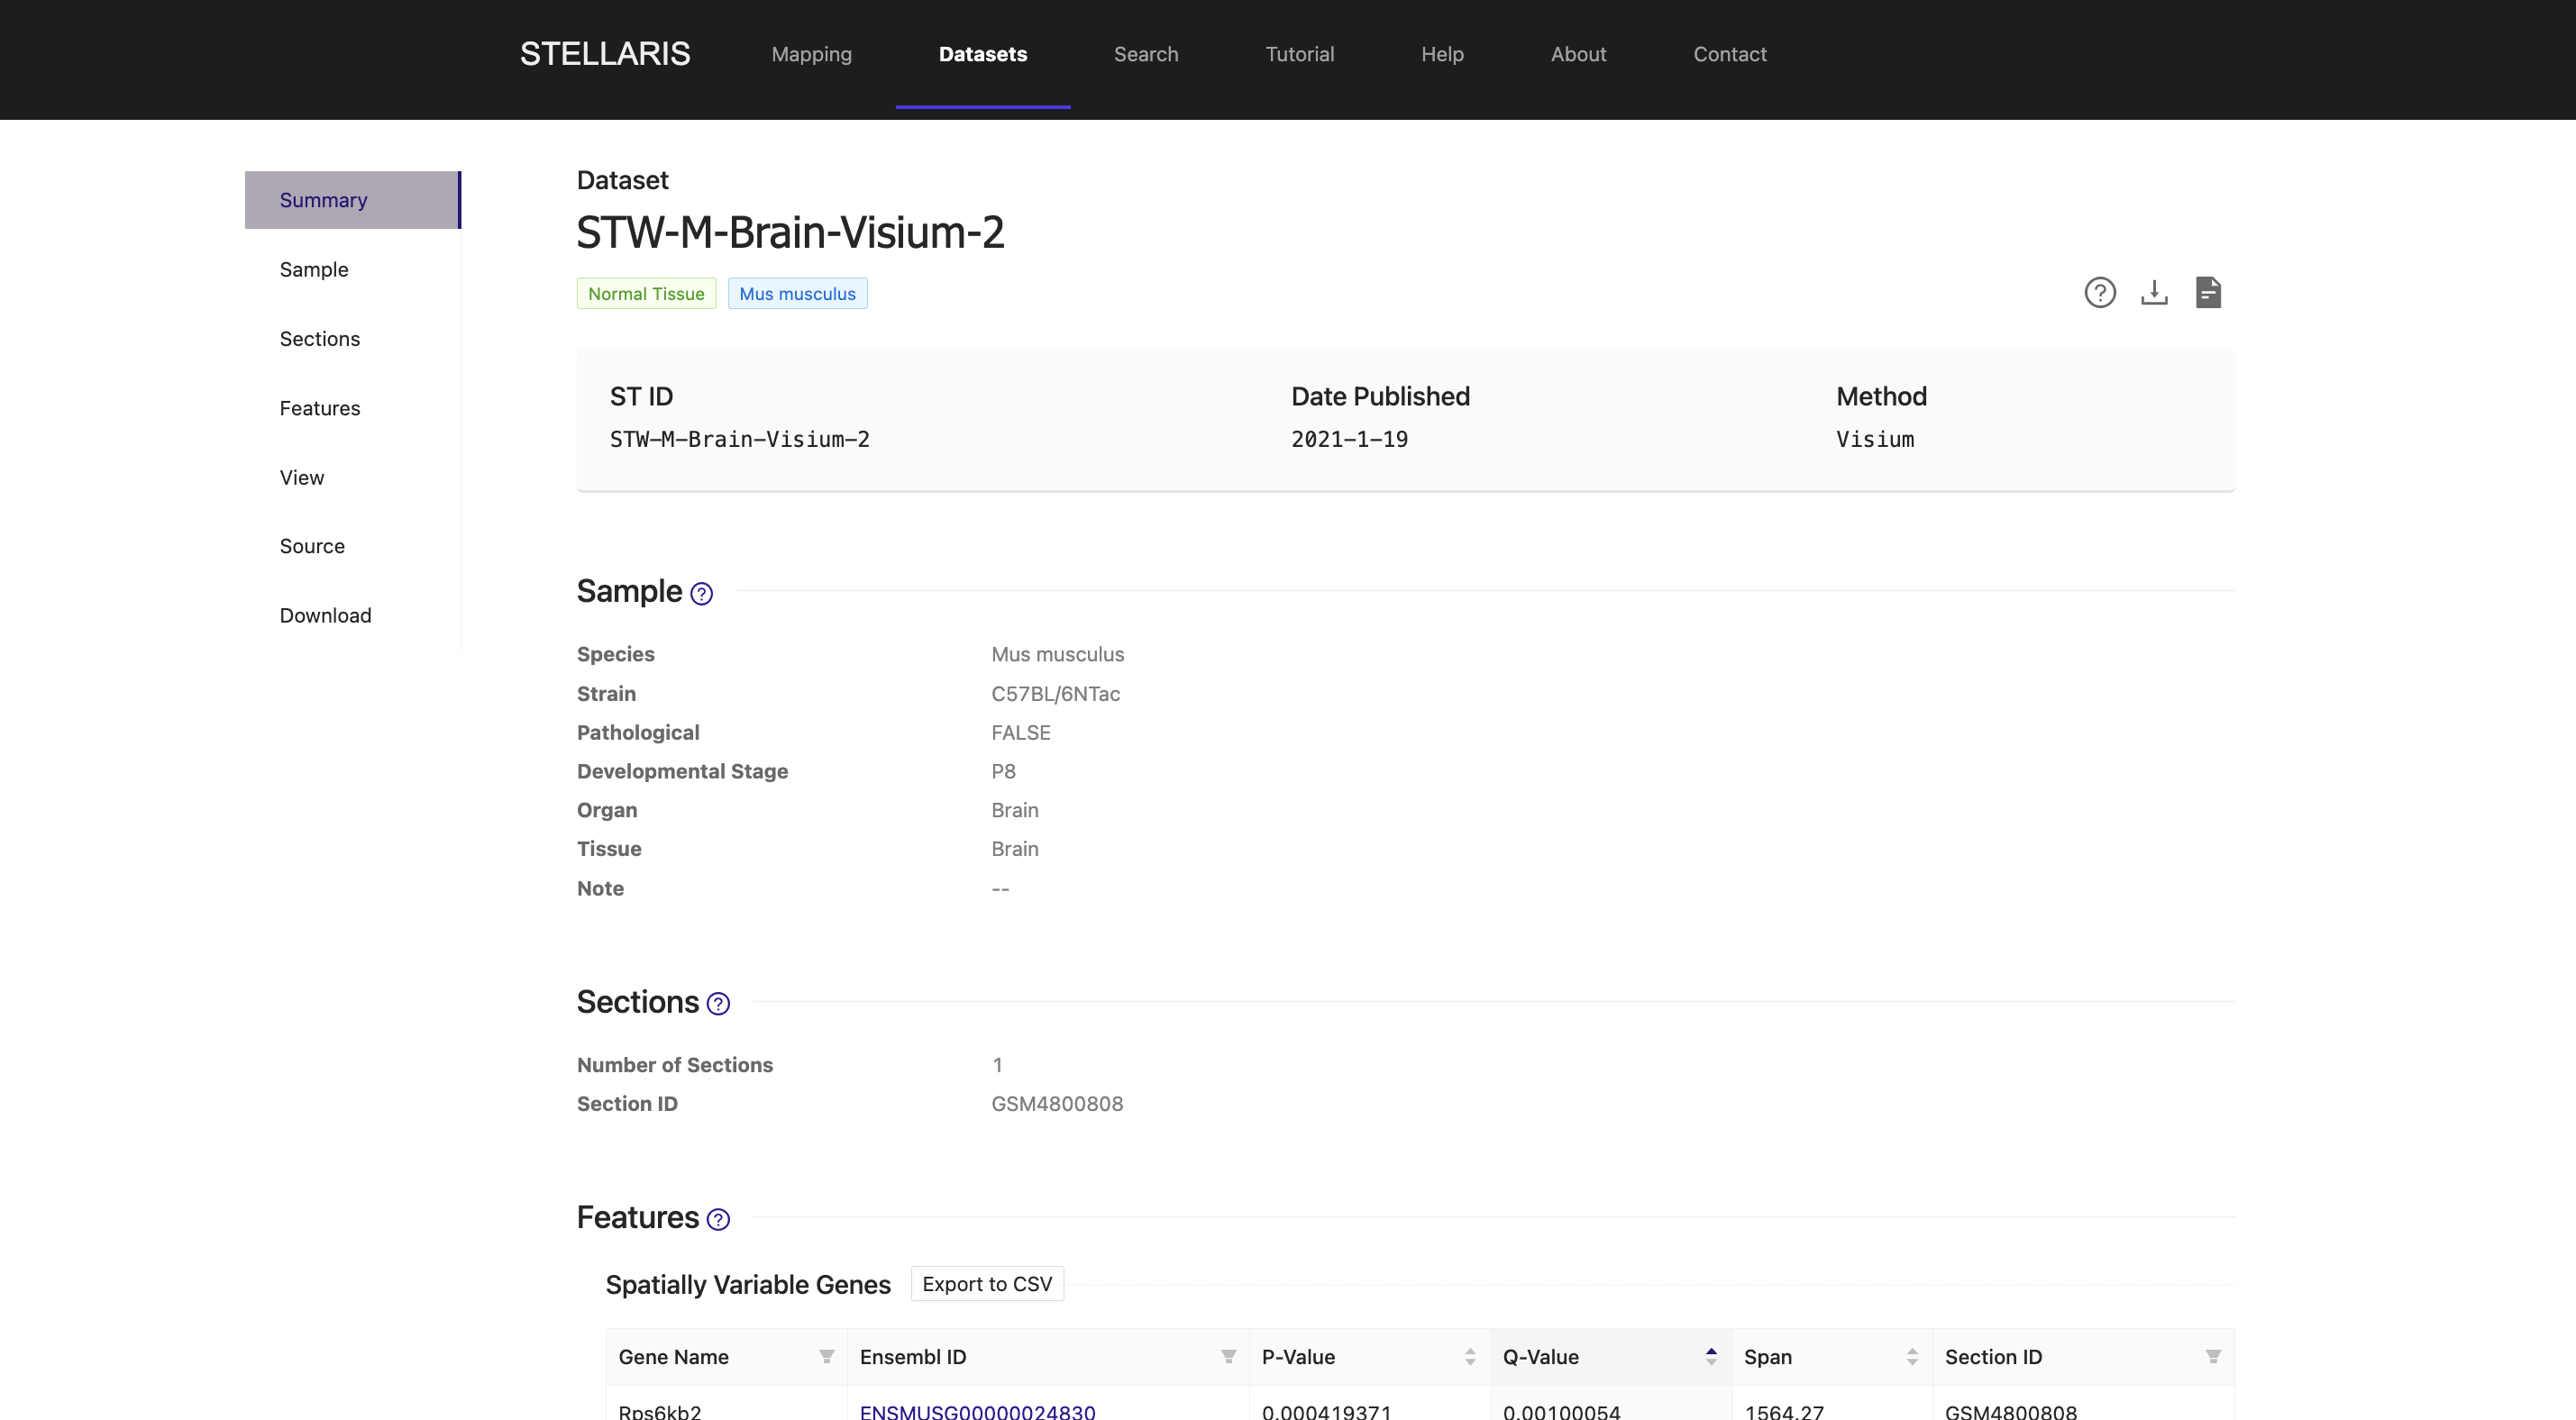This screenshot has width=2576, height=1420.
Task: Sort by P-Value column
Action: pos(1470,1357)
